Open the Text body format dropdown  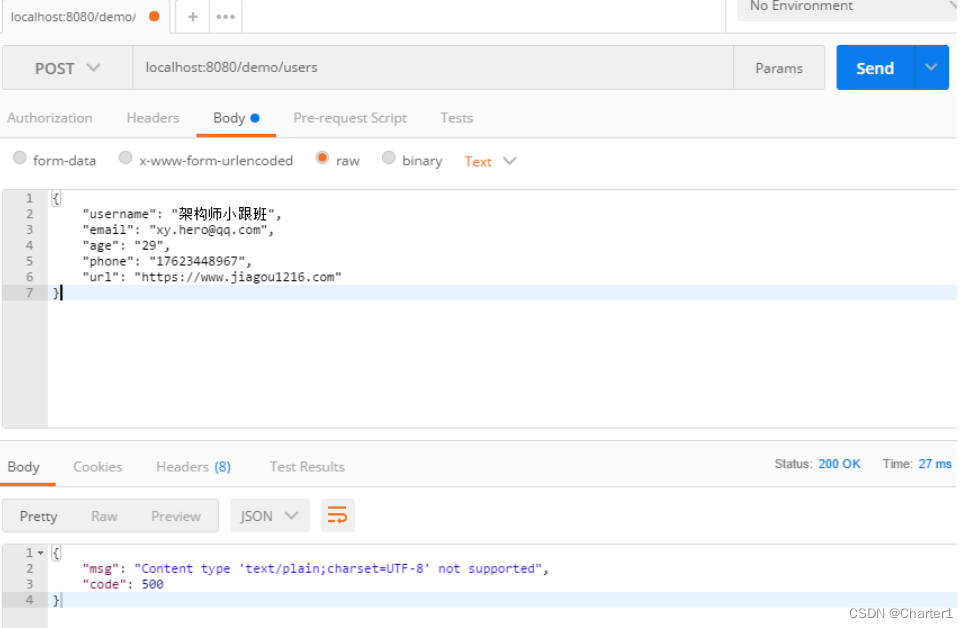pos(490,160)
